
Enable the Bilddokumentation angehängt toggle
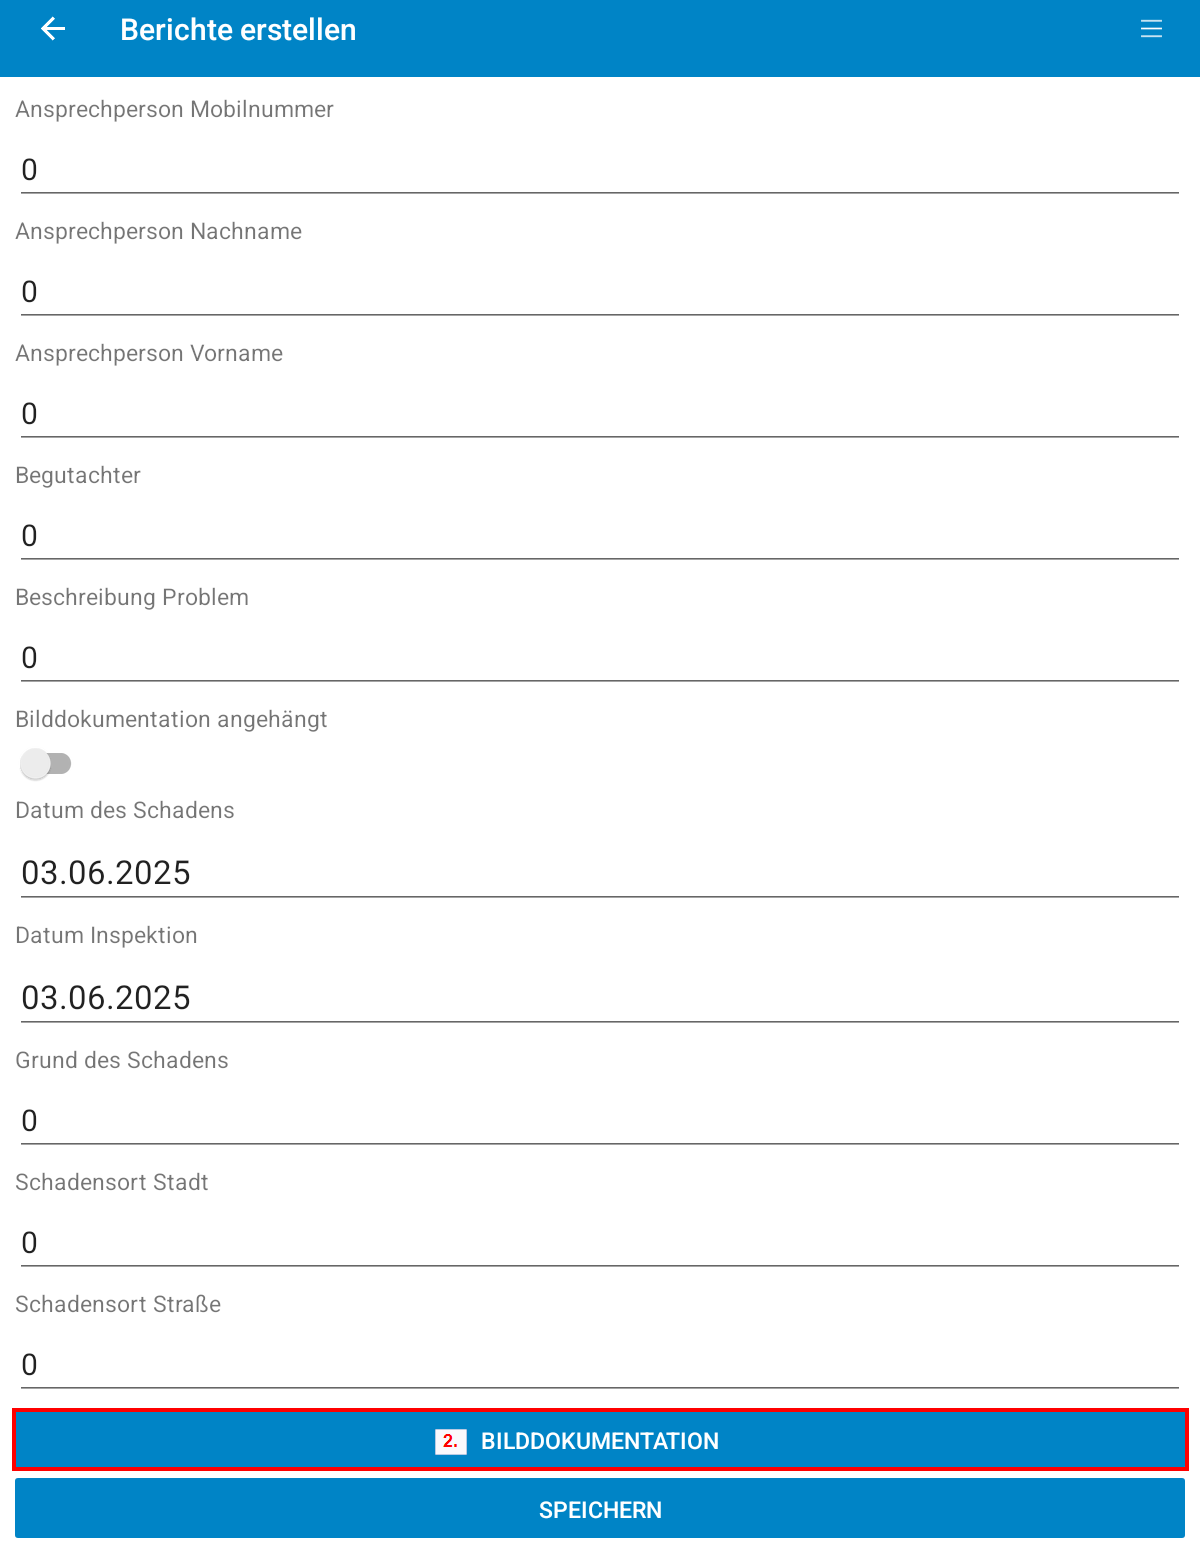click(47, 763)
